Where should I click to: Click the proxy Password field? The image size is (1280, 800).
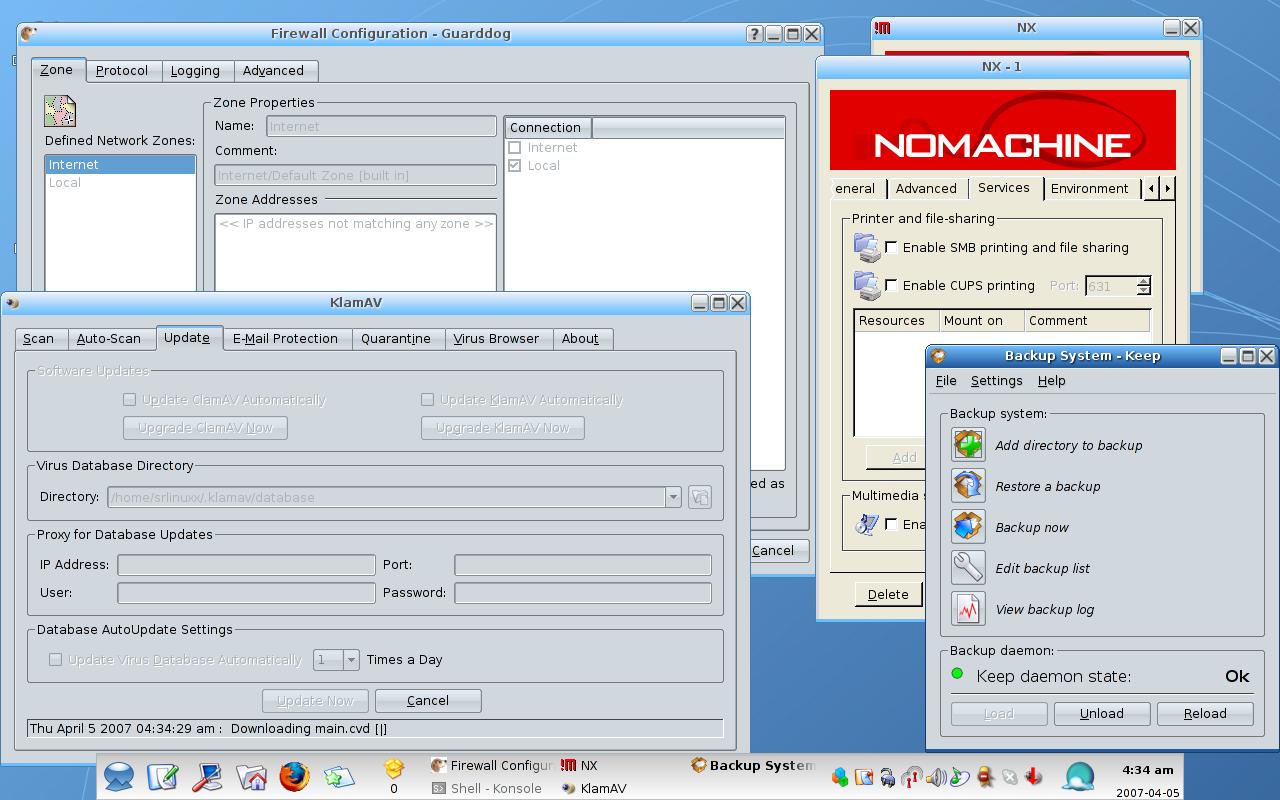(583, 593)
